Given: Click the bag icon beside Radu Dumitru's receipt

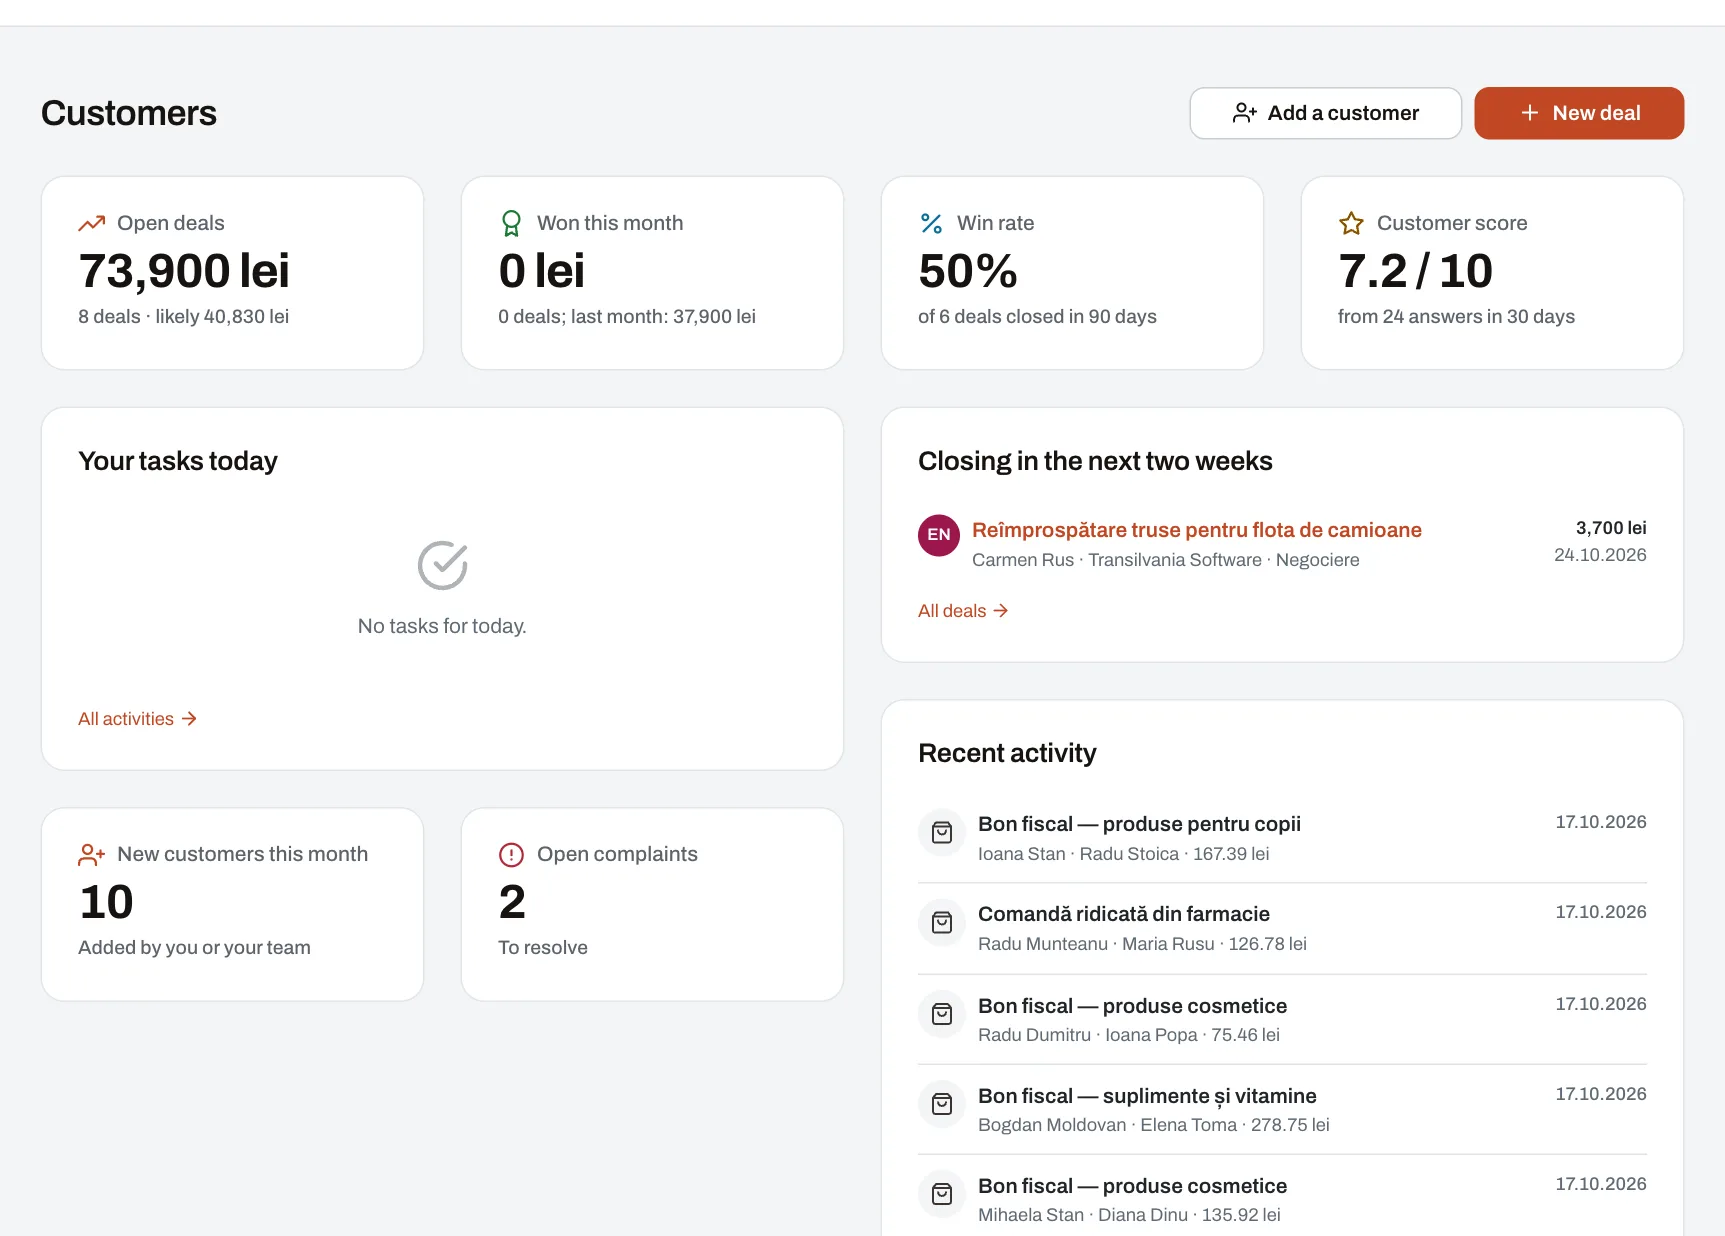Looking at the screenshot, I should coord(942,1015).
